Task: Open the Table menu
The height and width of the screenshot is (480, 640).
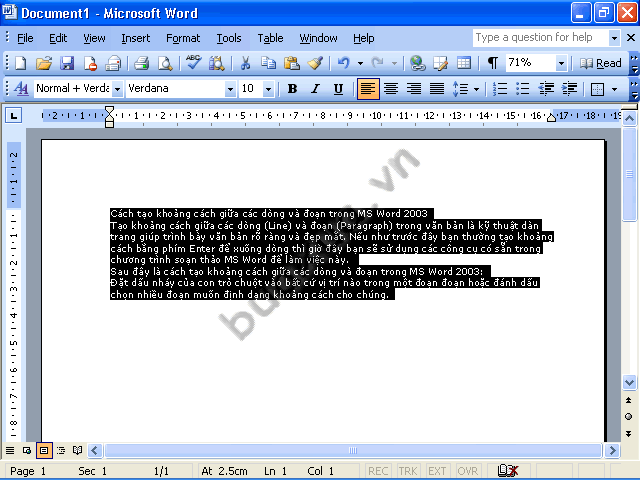Action: pyautogui.click(x=270, y=38)
